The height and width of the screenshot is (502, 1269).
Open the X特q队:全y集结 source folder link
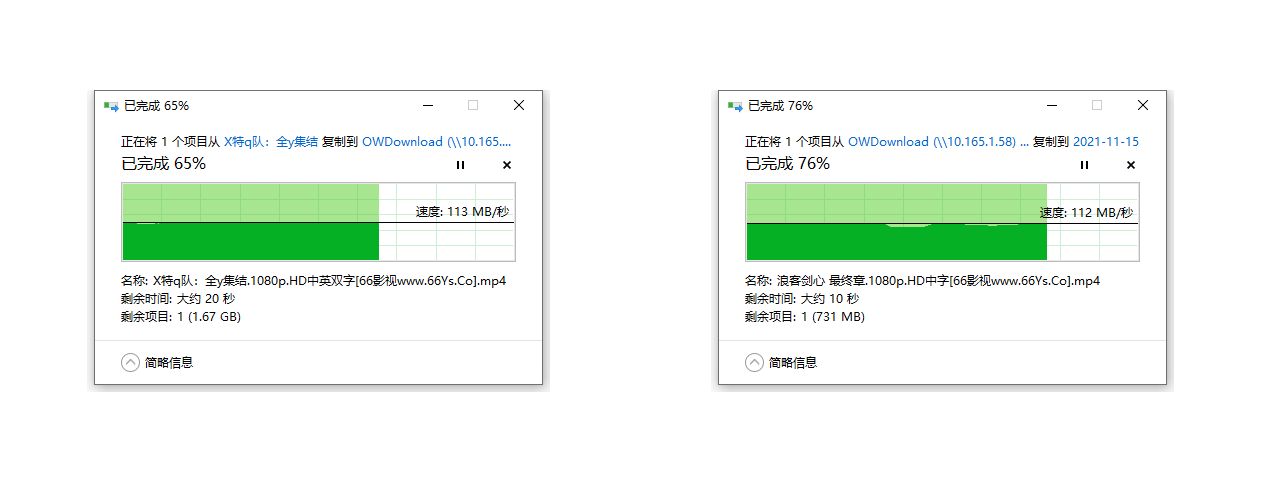pyautogui.click(x=271, y=142)
